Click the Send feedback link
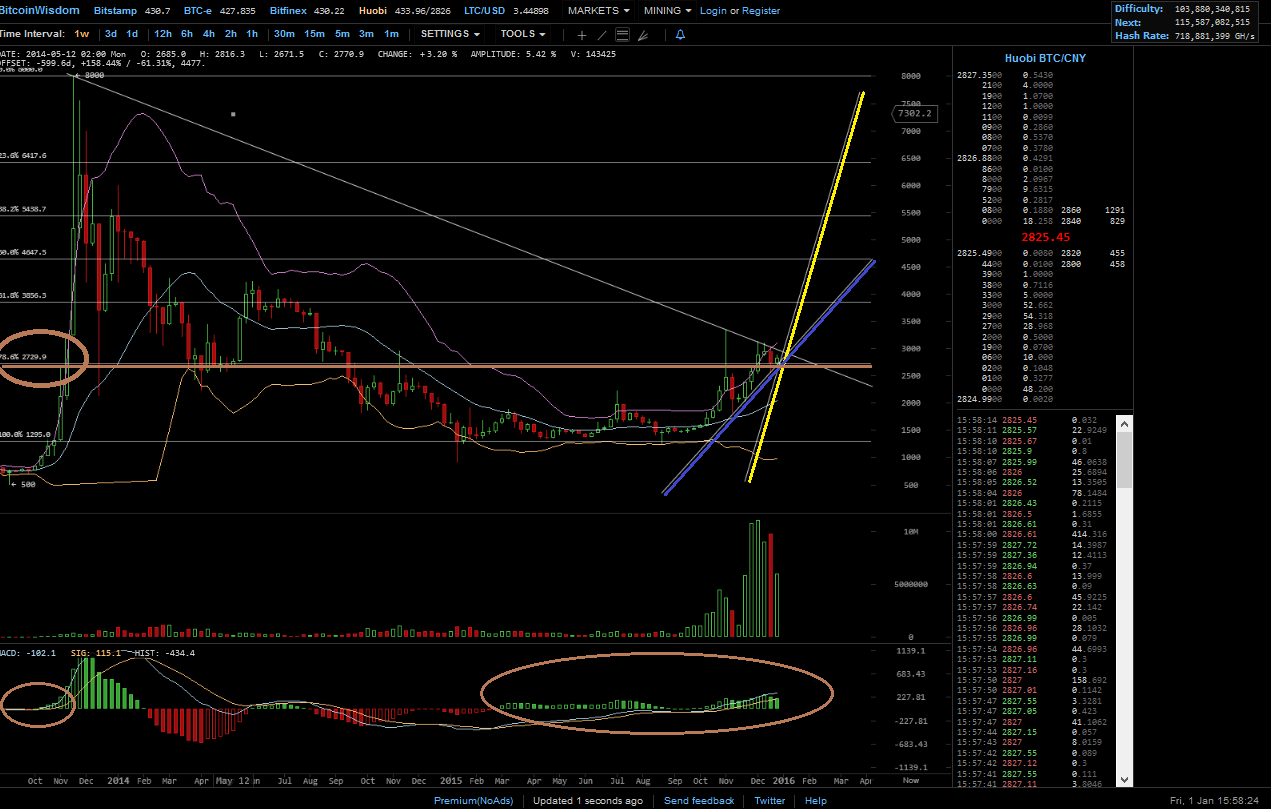The width and height of the screenshot is (1271, 809). pyautogui.click(x=698, y=801)
